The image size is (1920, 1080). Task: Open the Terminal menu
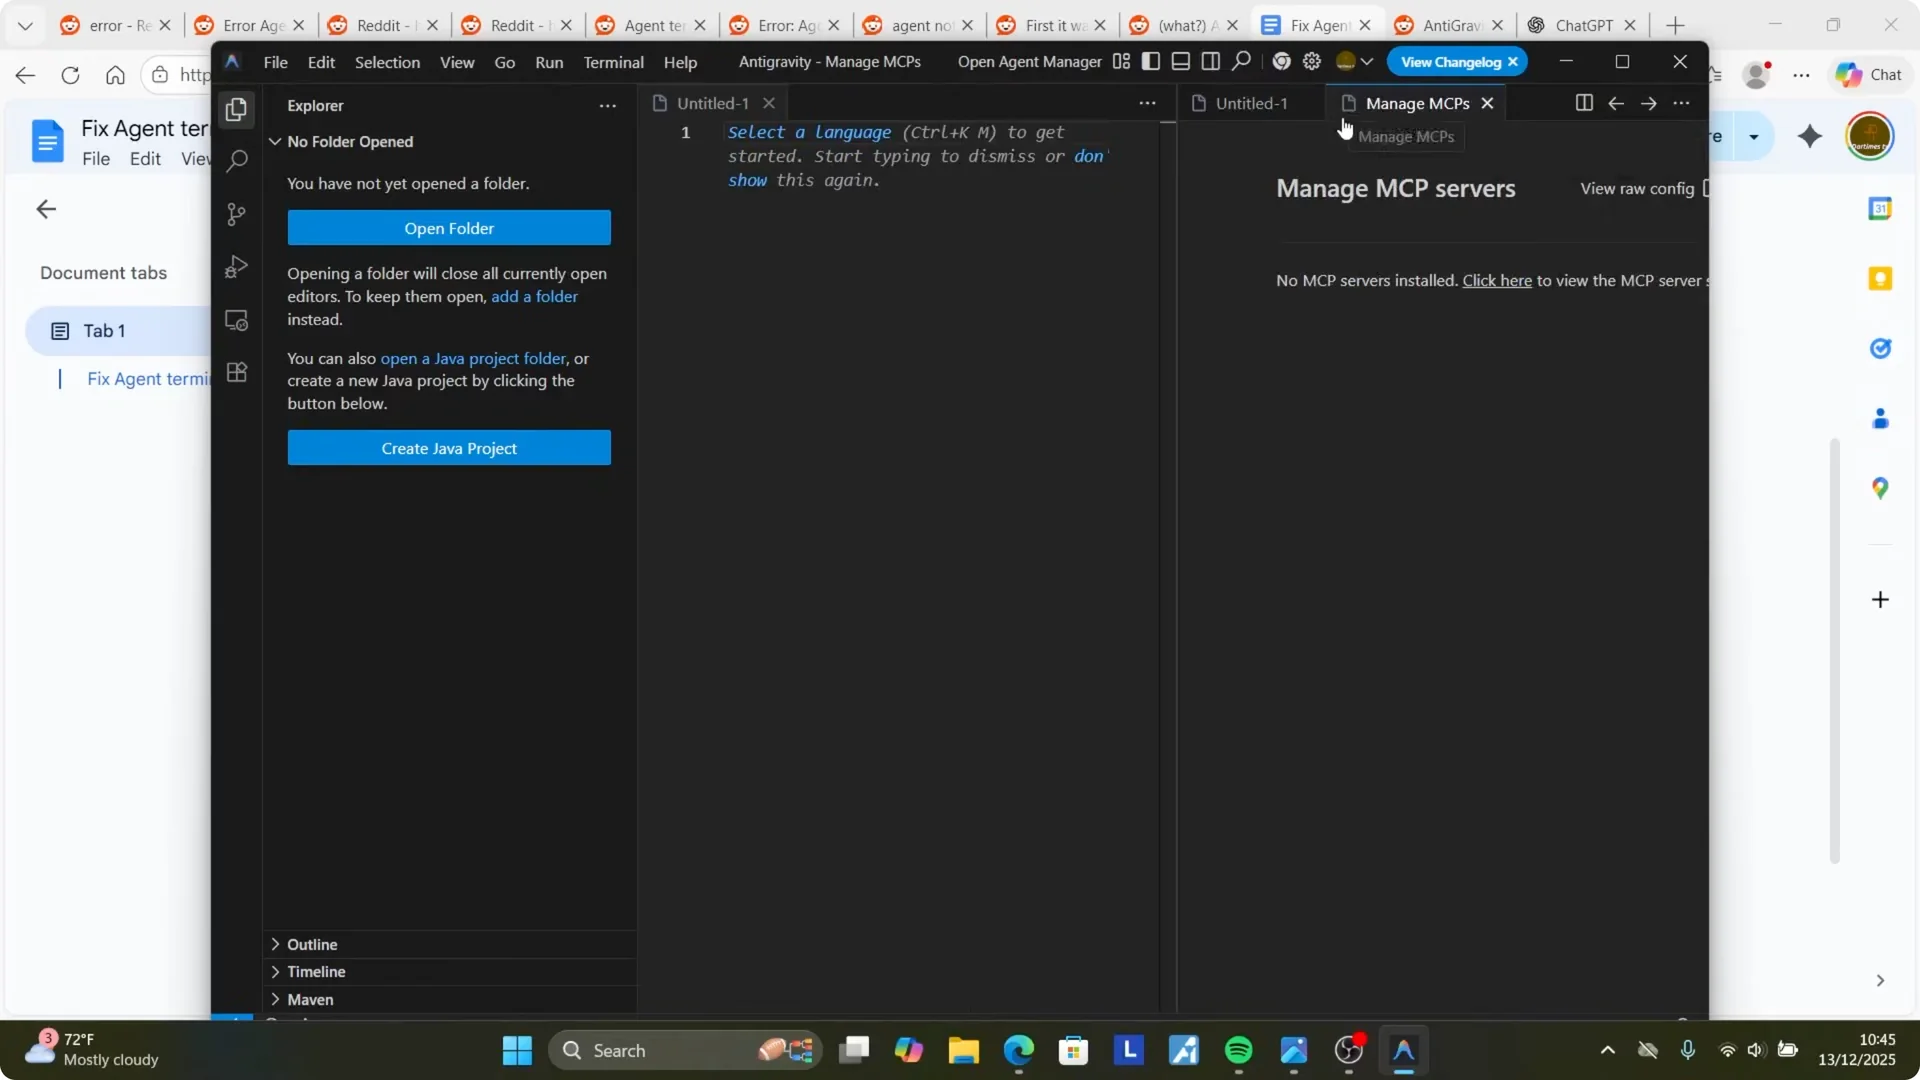613,62
